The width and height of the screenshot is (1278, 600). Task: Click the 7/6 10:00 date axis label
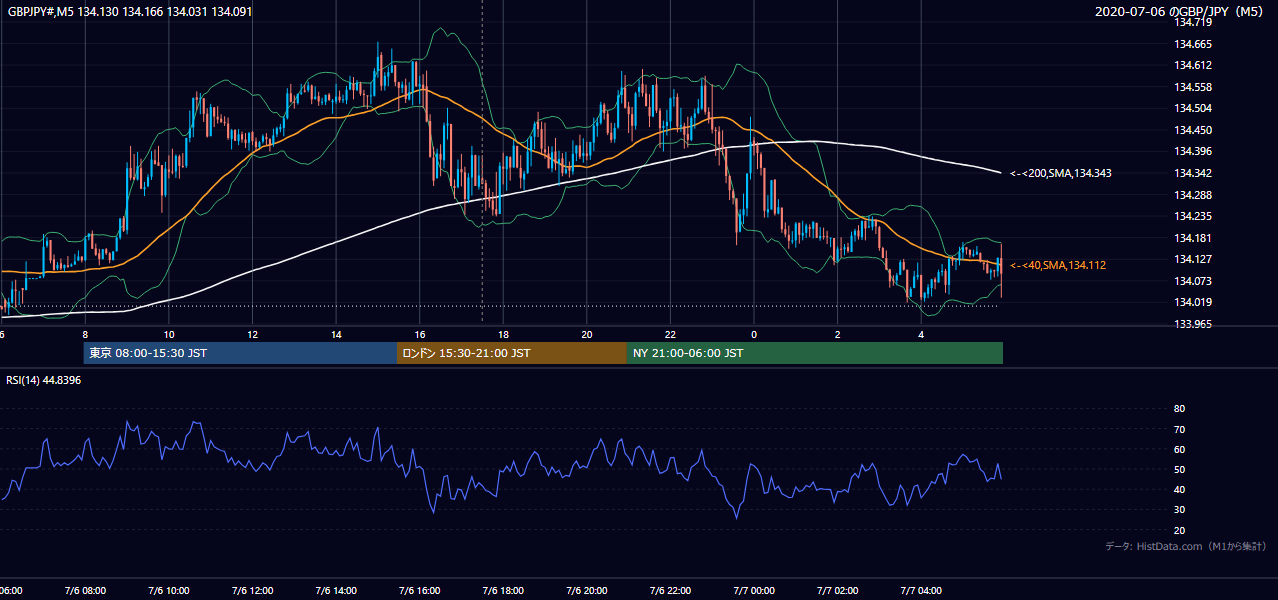(x=168, y=591)
